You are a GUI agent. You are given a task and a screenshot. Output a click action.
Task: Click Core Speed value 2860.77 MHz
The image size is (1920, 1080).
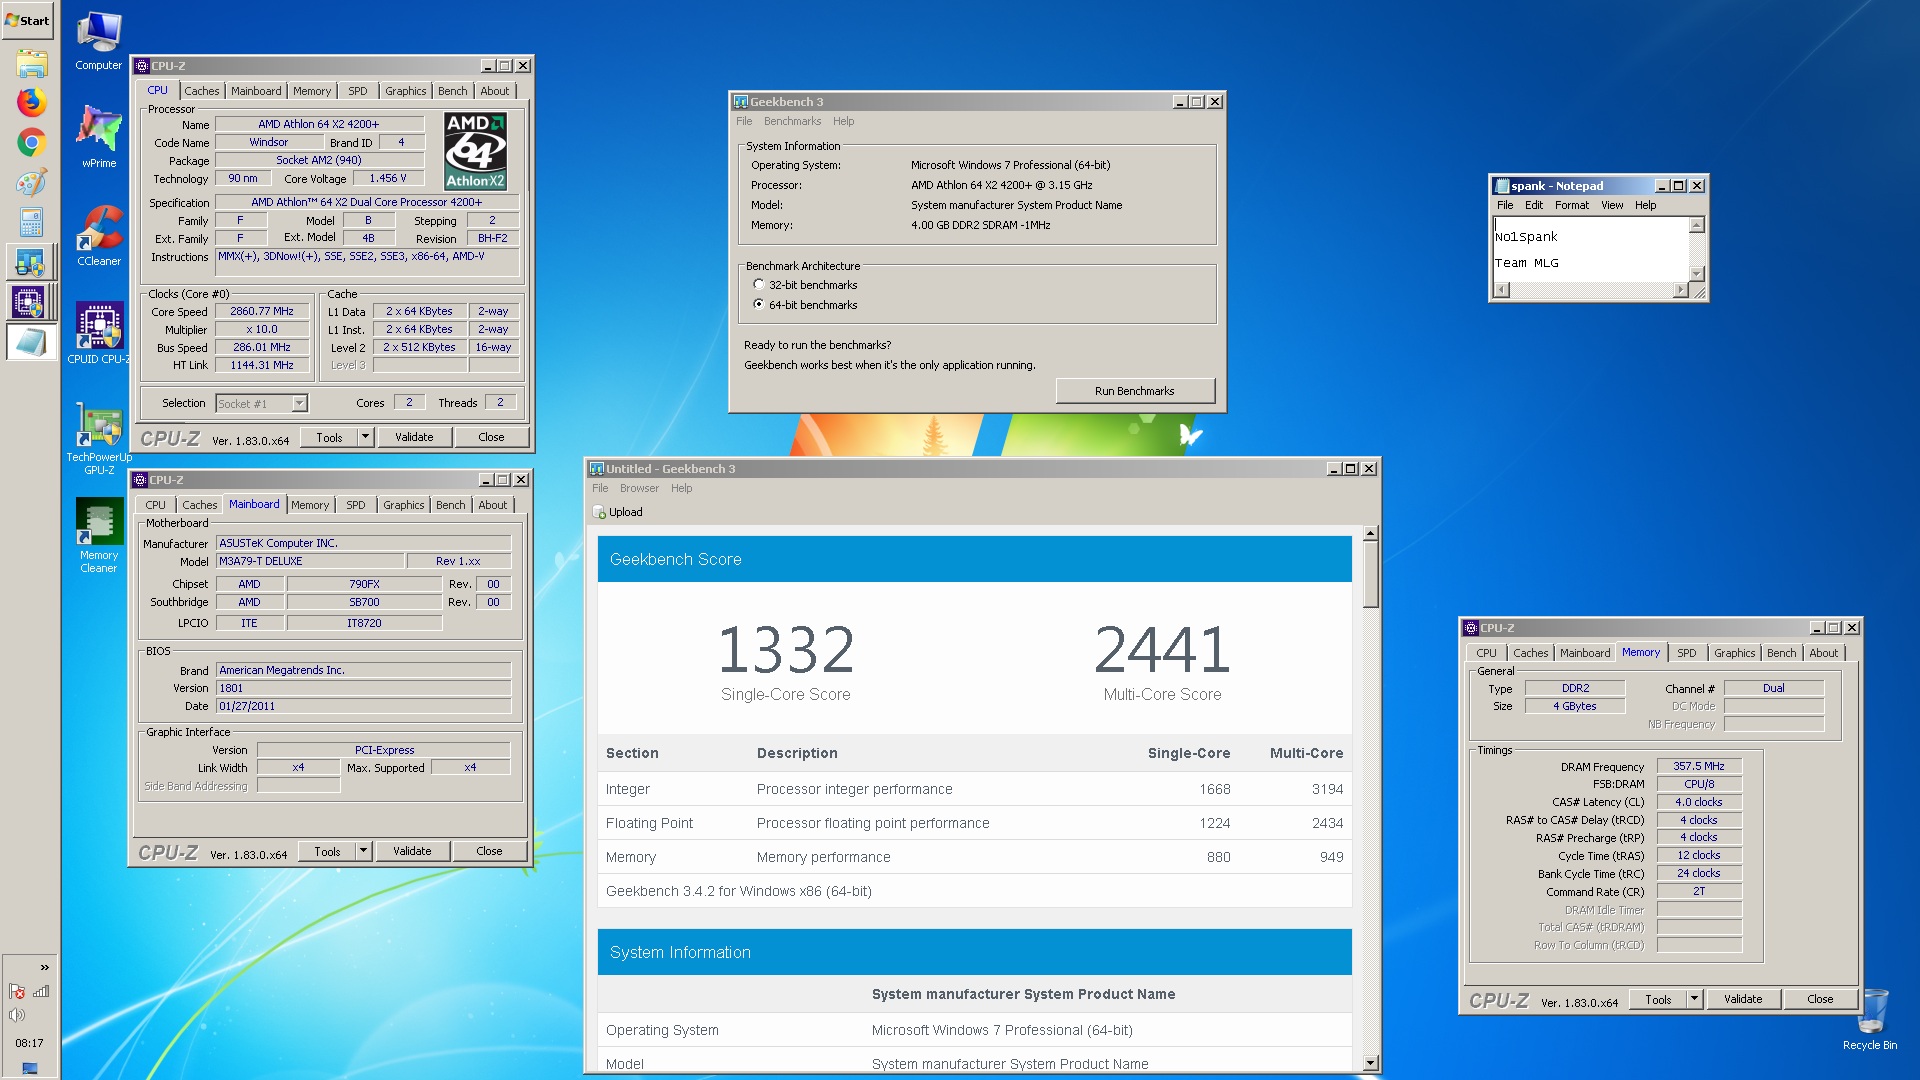(262, 311)
